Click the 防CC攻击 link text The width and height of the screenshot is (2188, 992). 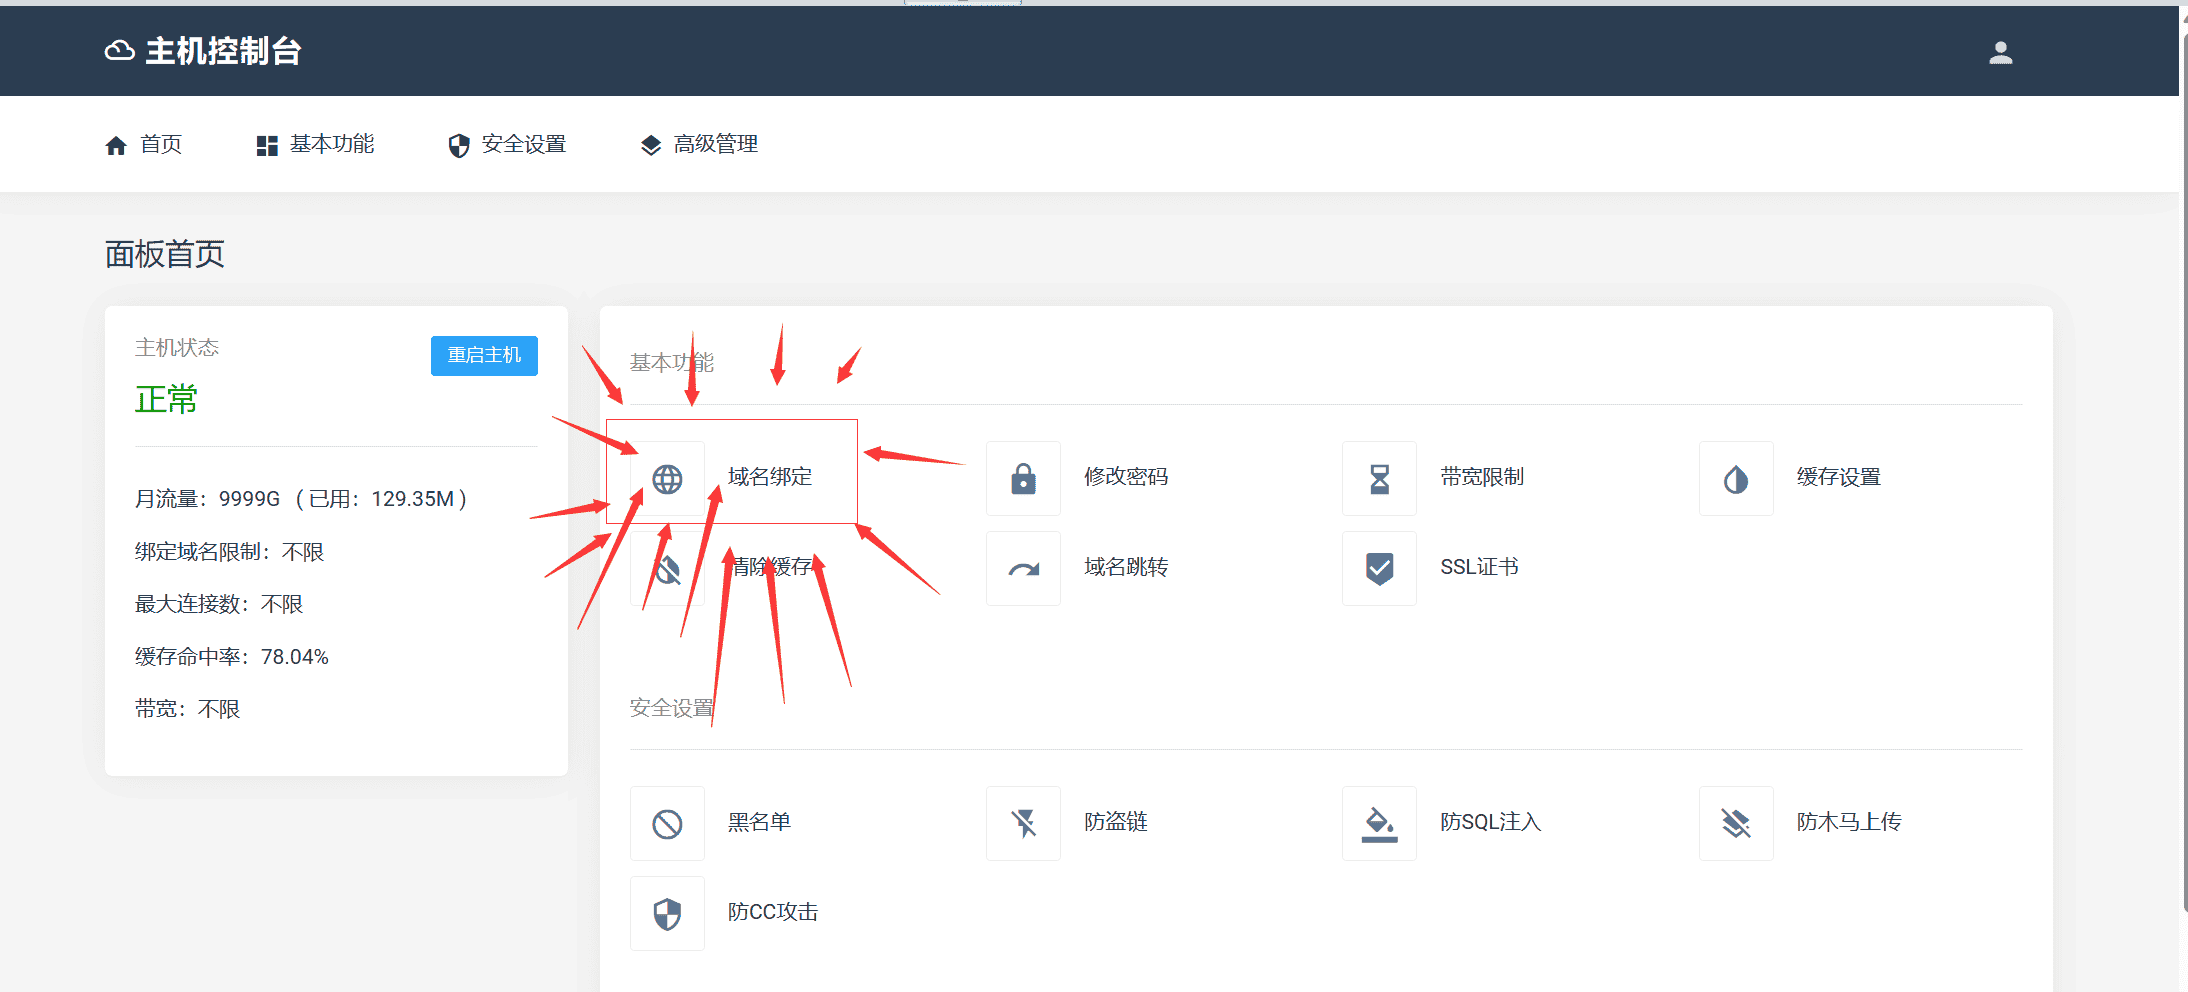click(773, 912)
